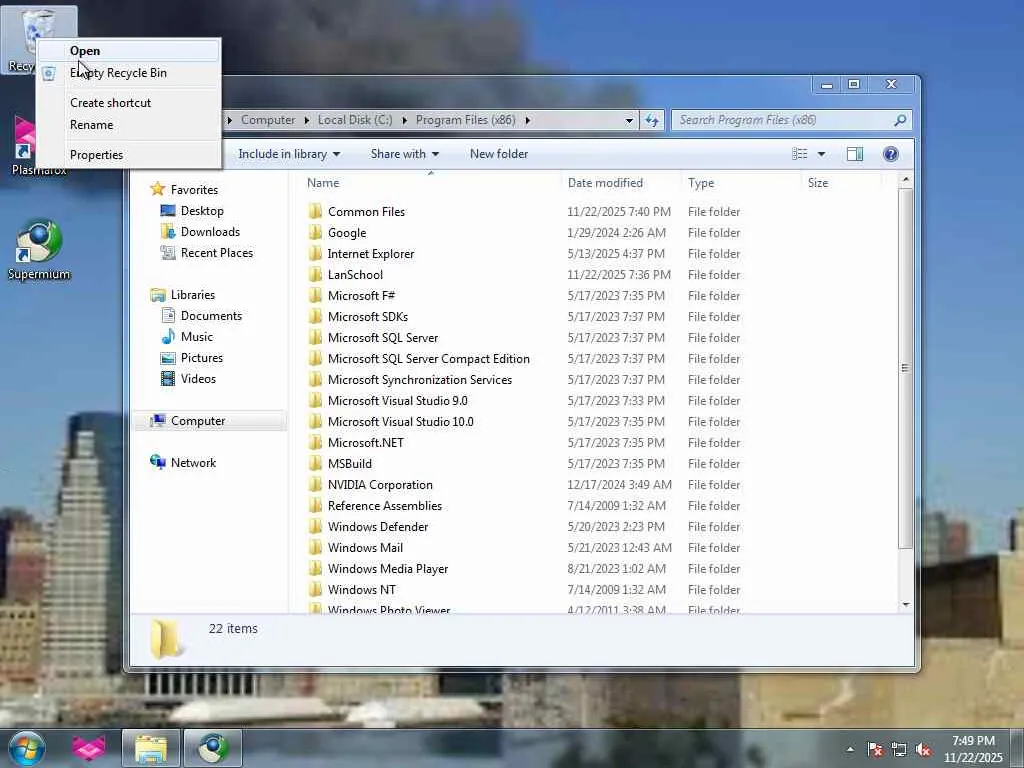
Task: Choose Open from the context menu
Action: click(128, 51)
